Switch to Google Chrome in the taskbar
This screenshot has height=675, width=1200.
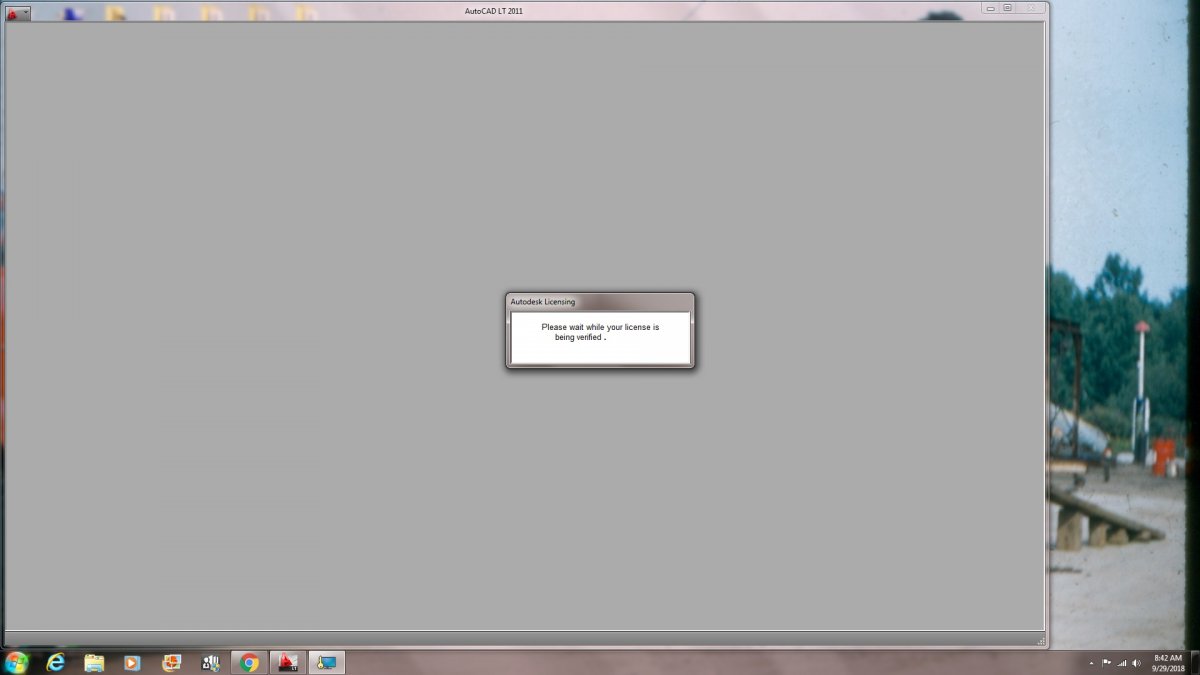[x=249, y=662]
